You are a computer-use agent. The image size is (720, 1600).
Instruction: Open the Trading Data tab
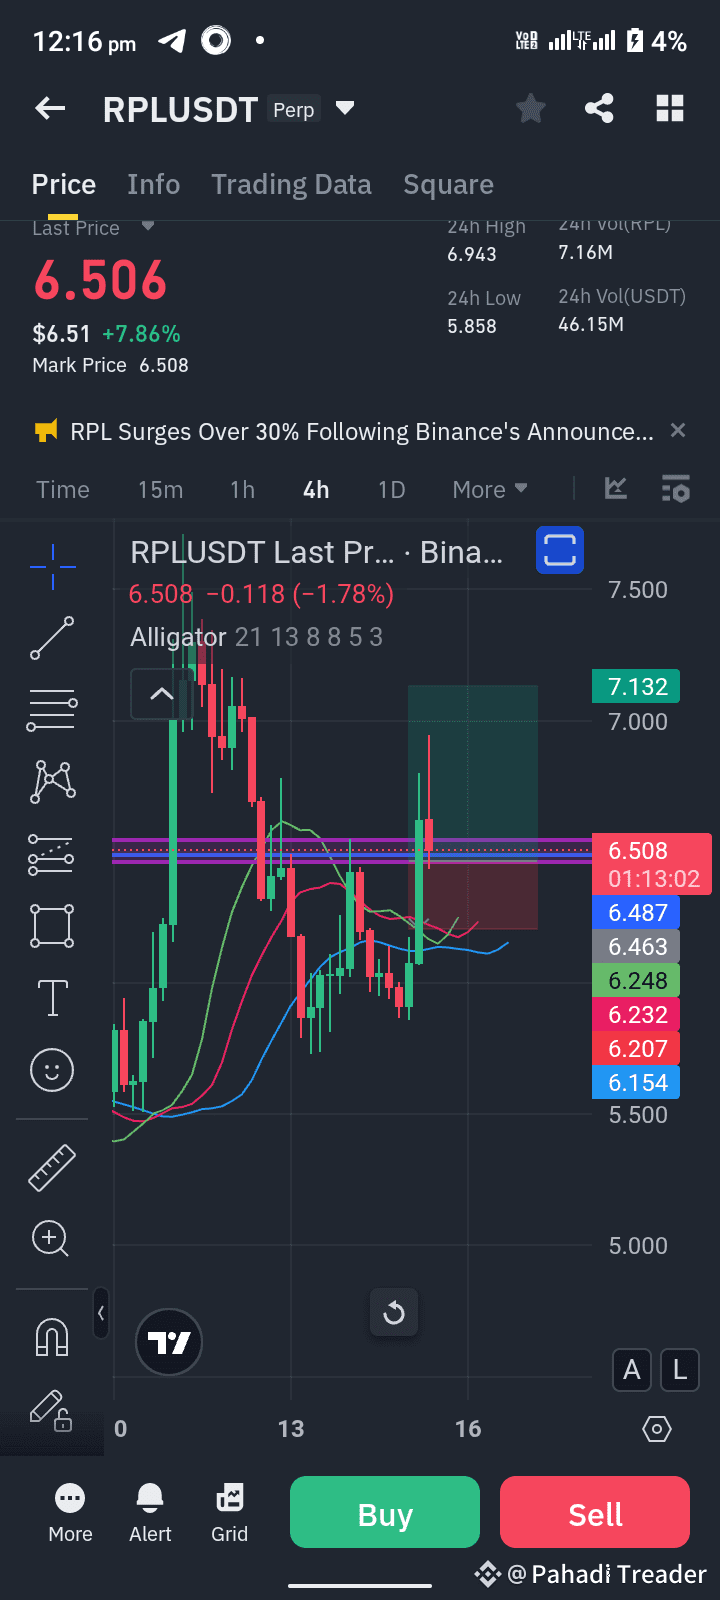point(291,184)
